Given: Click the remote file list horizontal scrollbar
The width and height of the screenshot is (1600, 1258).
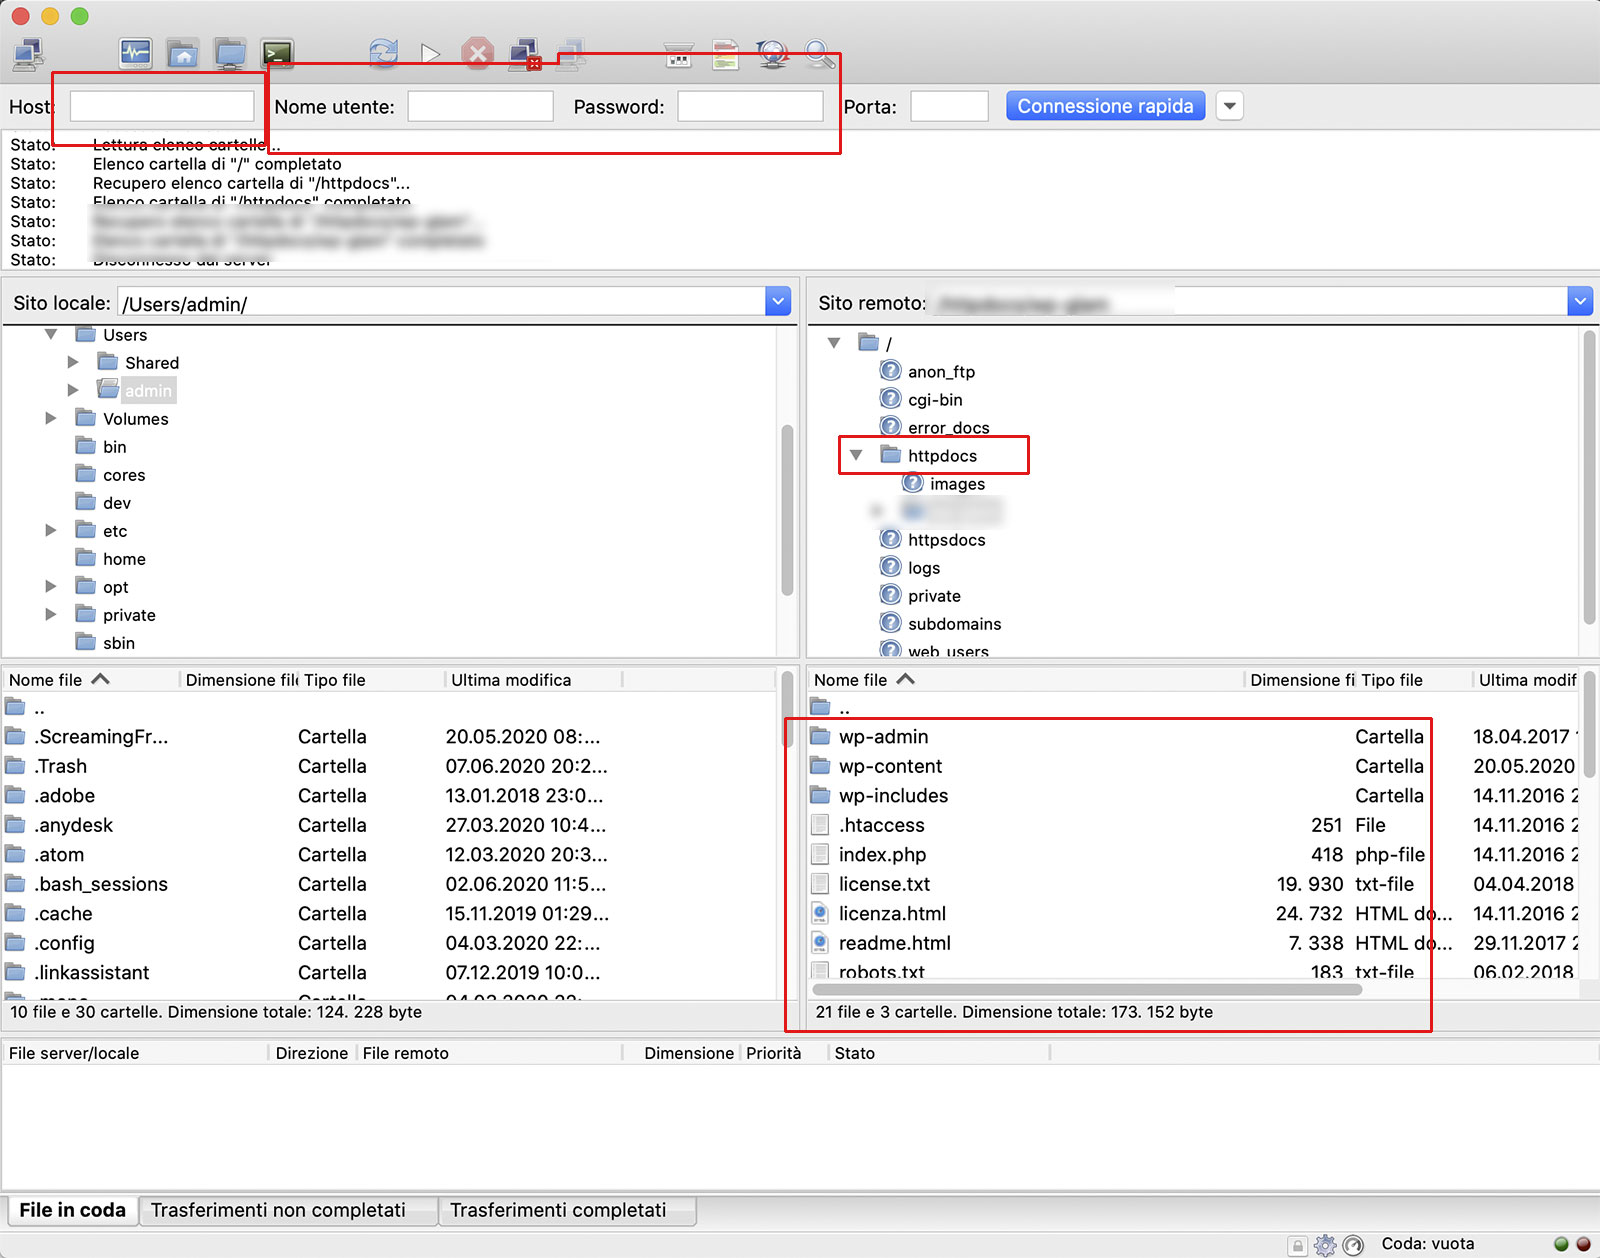Looking at the screenshot, I should (x=1085, y=990).
